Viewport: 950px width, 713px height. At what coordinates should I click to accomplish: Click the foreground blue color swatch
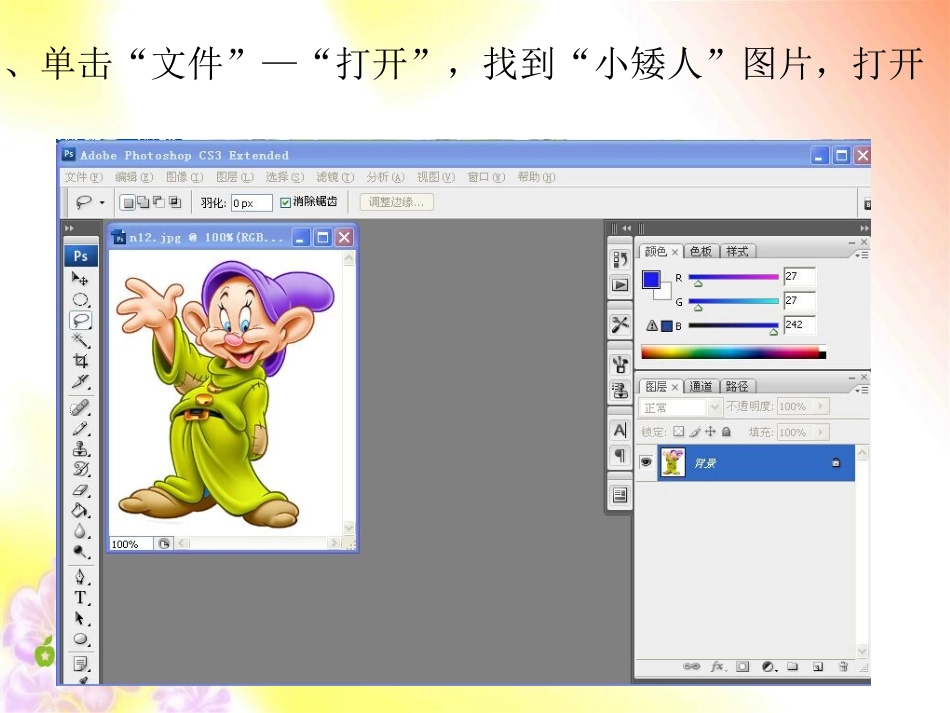(x=651, y=279)
